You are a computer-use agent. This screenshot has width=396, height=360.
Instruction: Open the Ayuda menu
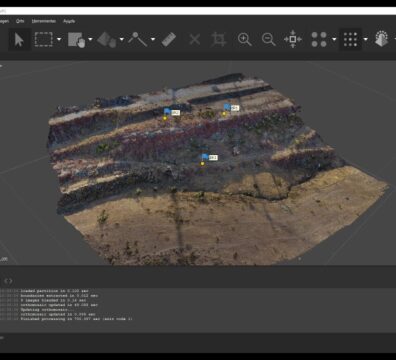pos(69,21)
